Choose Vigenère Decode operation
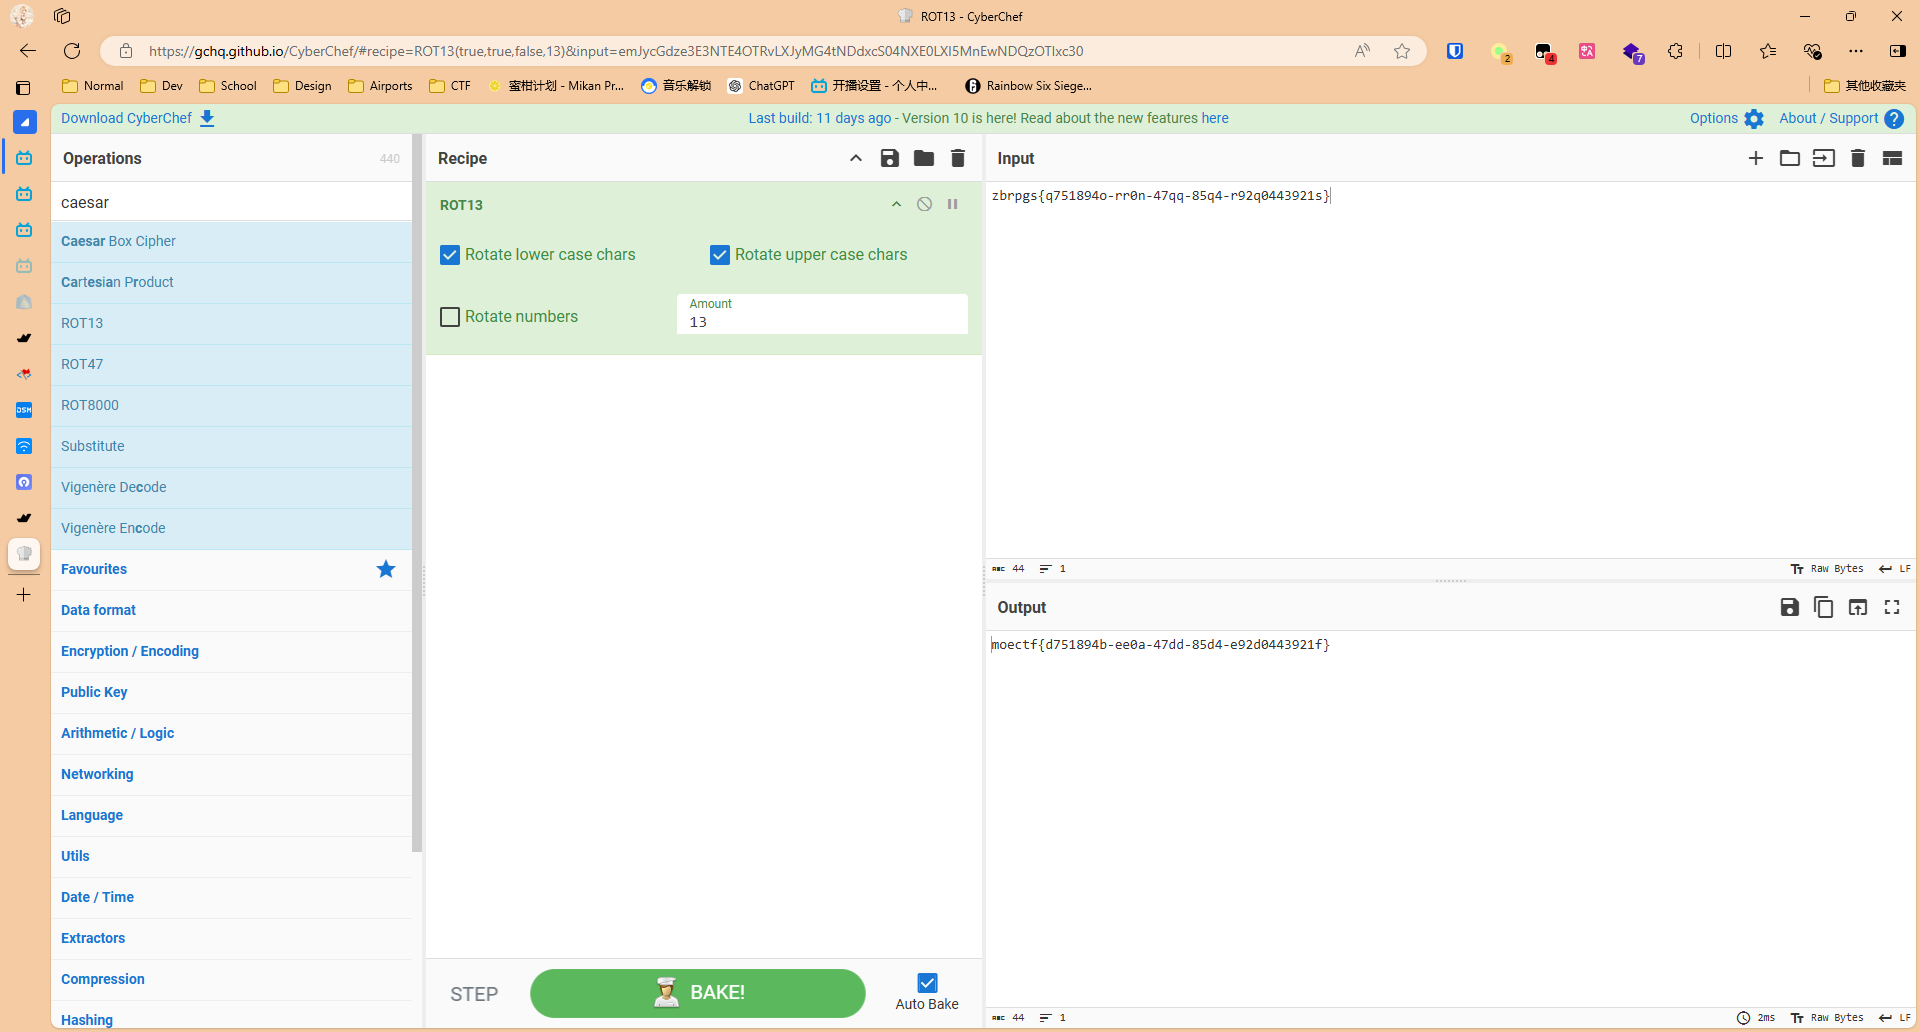The height and width of the screenshot is (1032, 1920). (114, 487)
